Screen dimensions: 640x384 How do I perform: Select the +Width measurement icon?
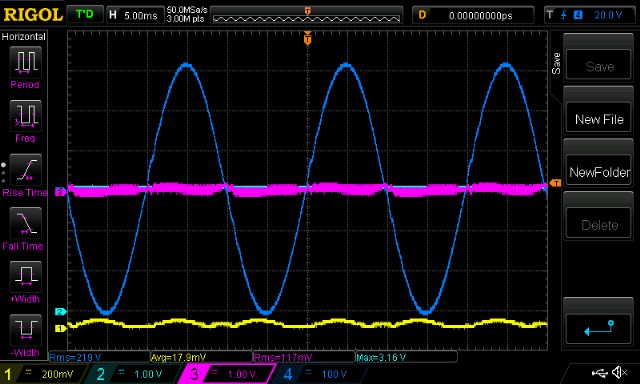[x=25, y=277]
